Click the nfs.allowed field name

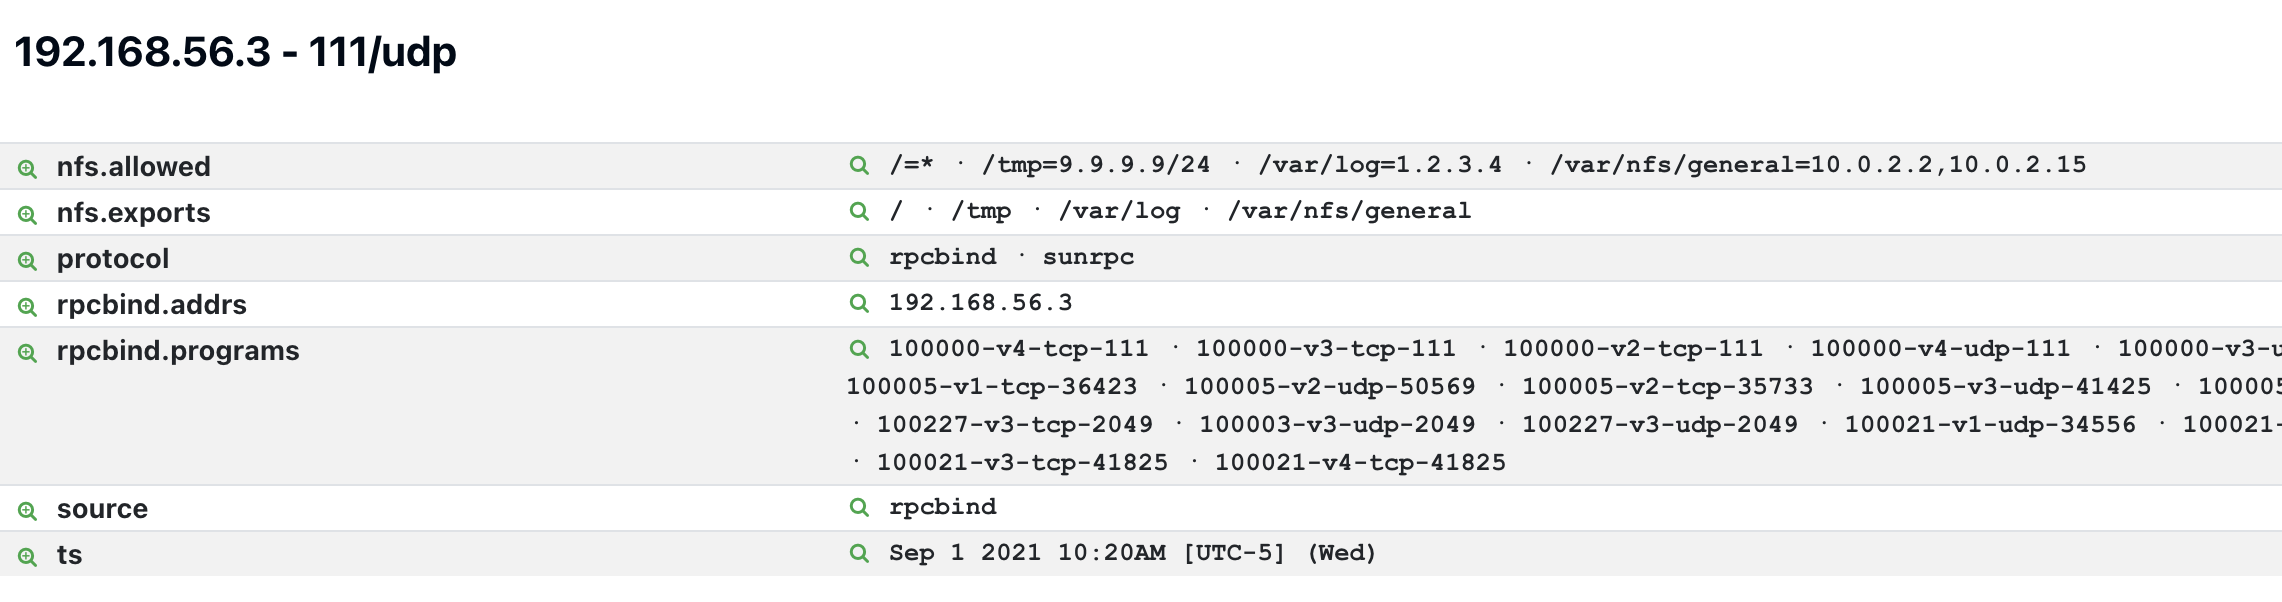coord(133,167)
